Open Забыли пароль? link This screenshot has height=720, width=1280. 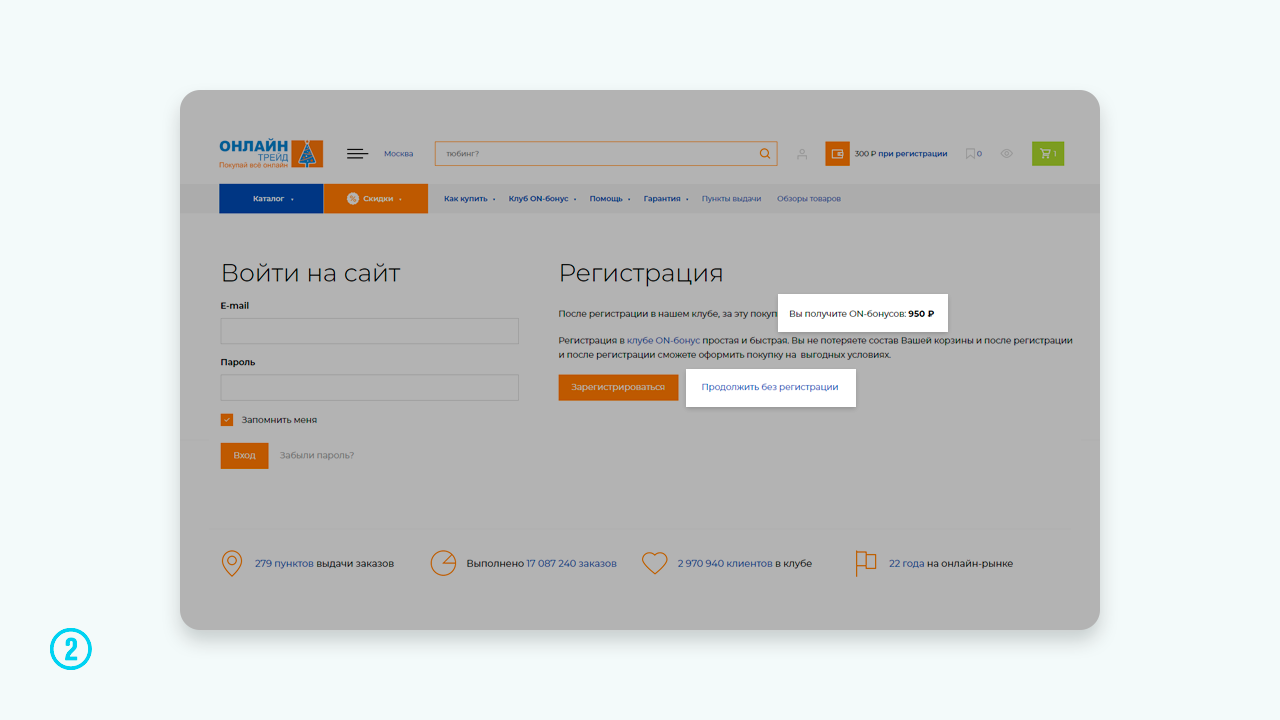(316, 455)
